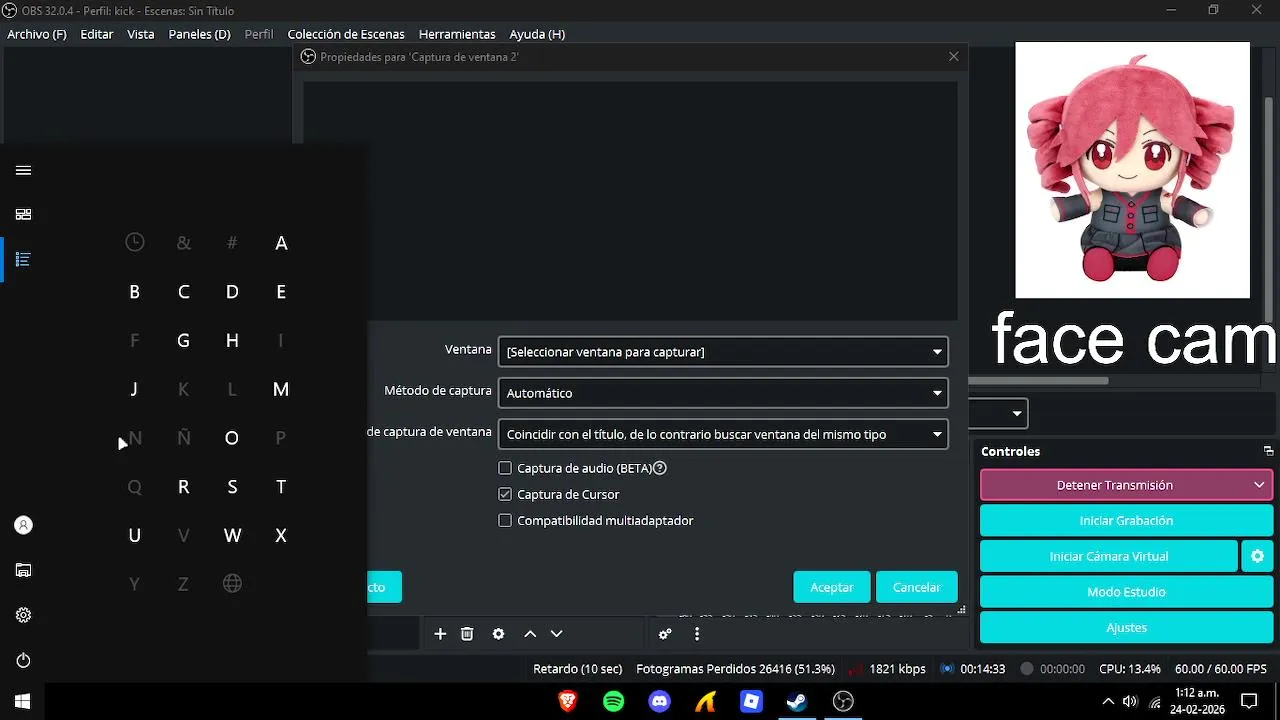Click Cancelar button
The width and height of the screenshot is (1280, 720).
[x=917, y=587]
